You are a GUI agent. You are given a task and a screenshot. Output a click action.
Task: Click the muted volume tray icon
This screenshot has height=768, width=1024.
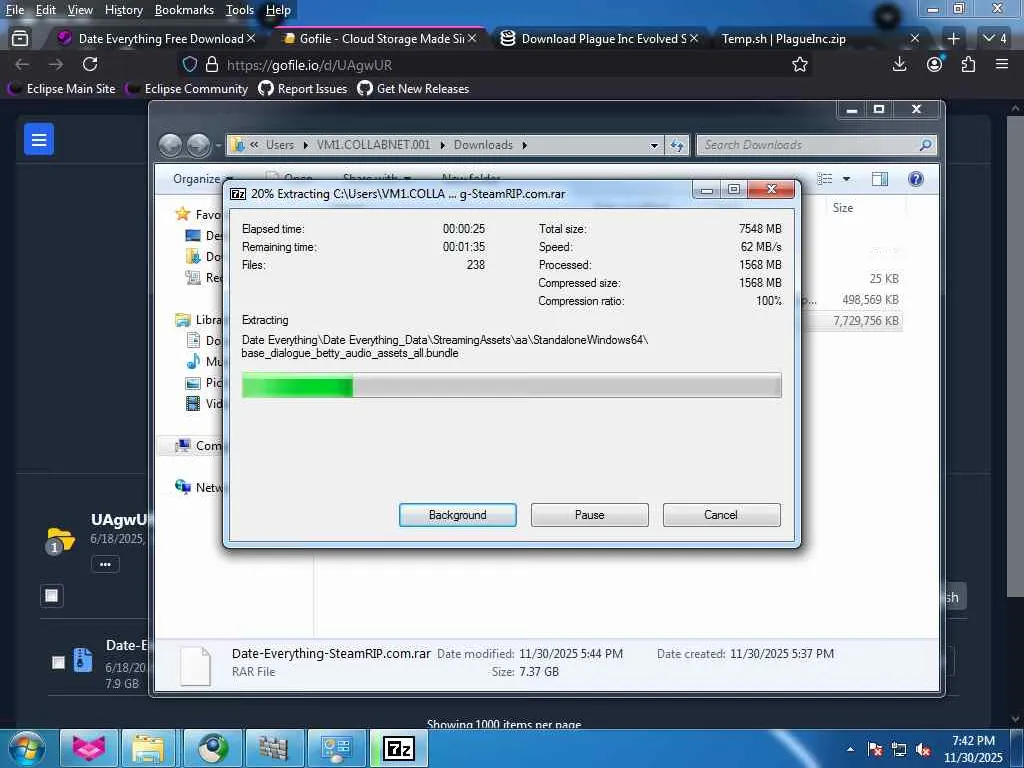point(923,750)
